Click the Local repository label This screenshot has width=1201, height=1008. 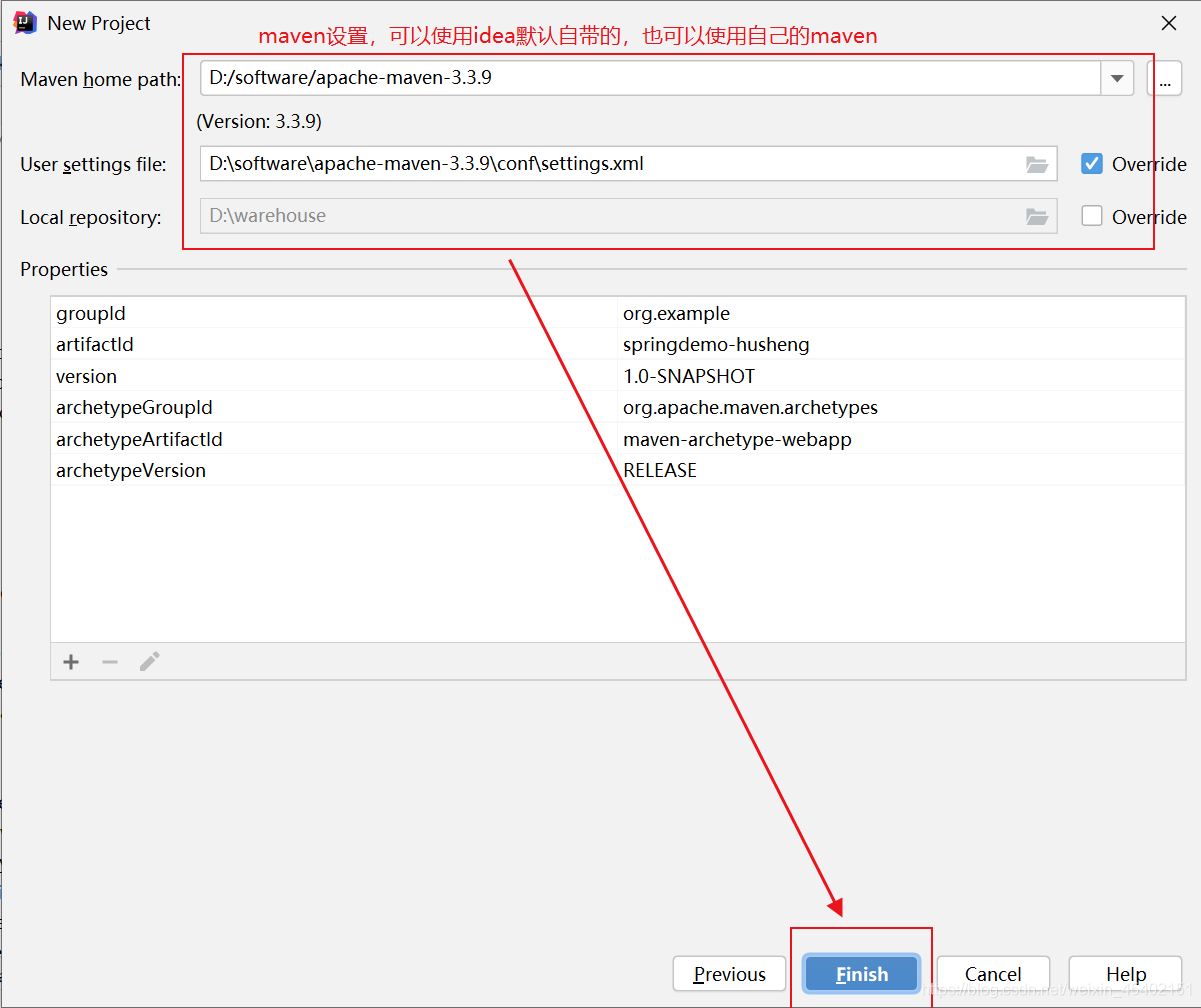91,217
